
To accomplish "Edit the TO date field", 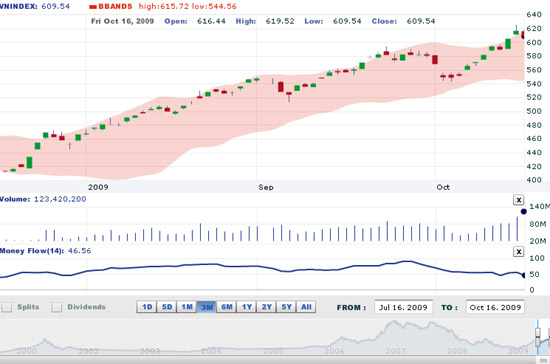I will tap(495, 307).
